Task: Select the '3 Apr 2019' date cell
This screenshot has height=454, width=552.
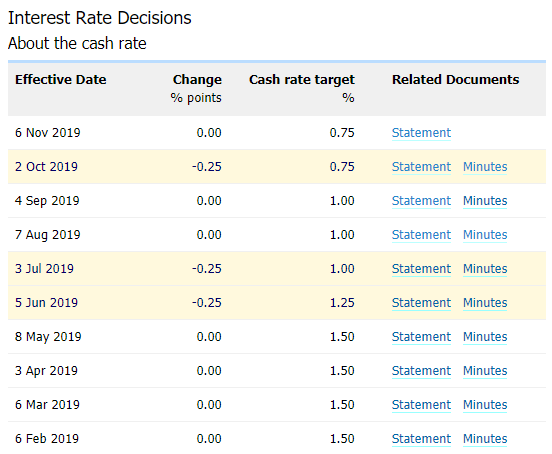Action: 46,371
